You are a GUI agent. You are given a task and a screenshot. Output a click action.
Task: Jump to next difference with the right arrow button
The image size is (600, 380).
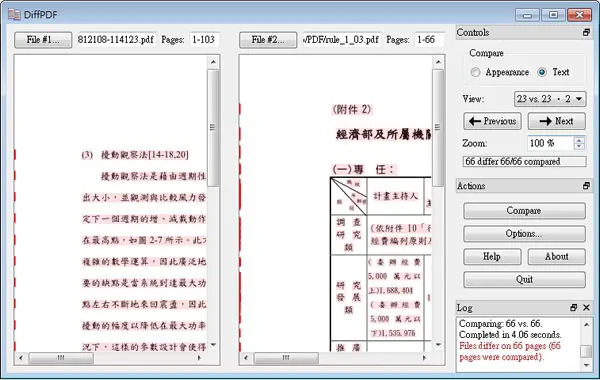[557, 121]
